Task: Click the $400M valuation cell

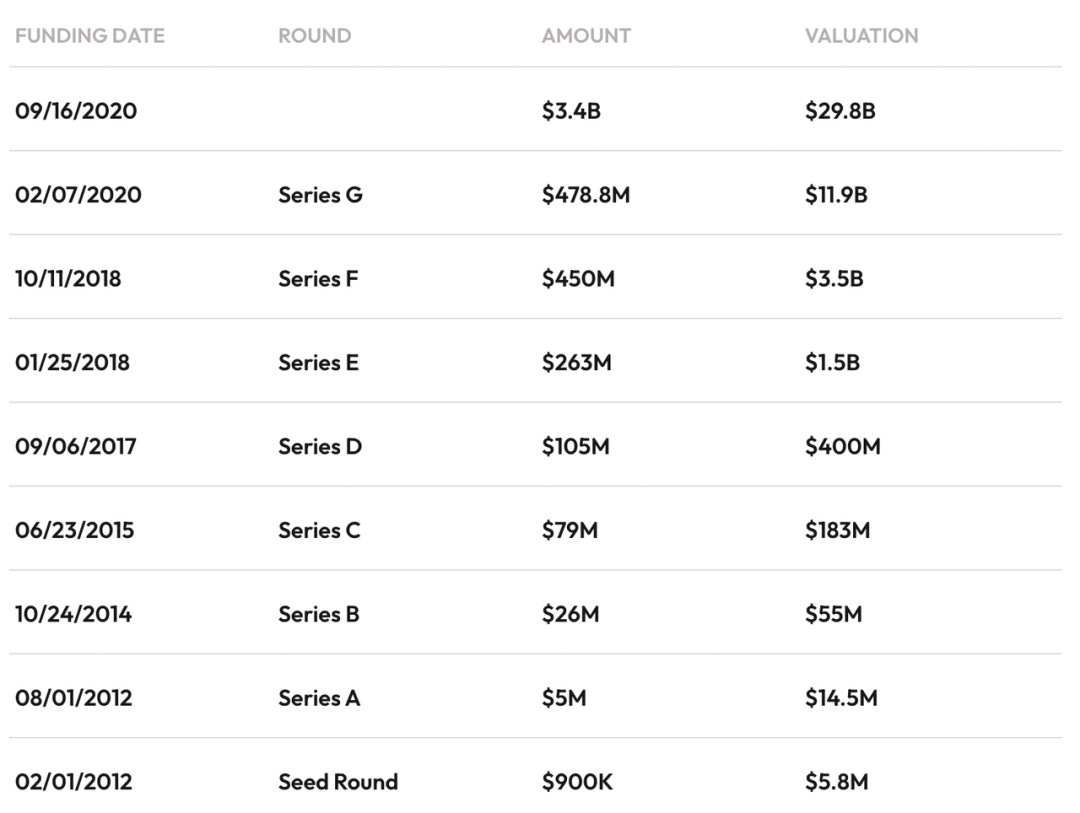Action: 843,446
